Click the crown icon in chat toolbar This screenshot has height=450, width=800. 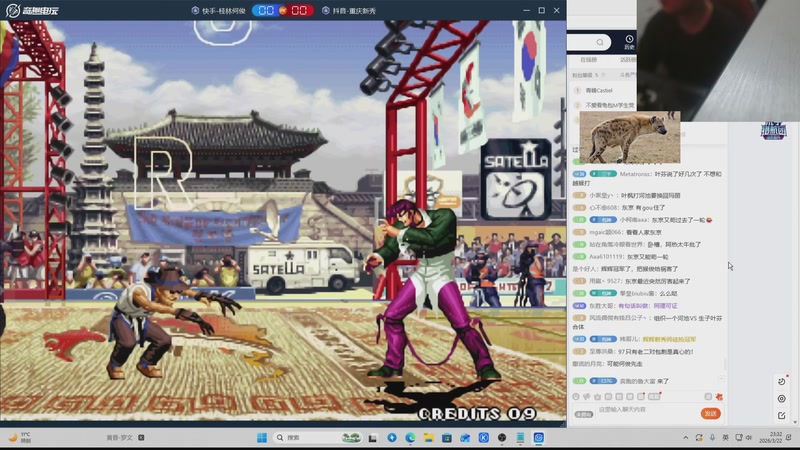597,396
